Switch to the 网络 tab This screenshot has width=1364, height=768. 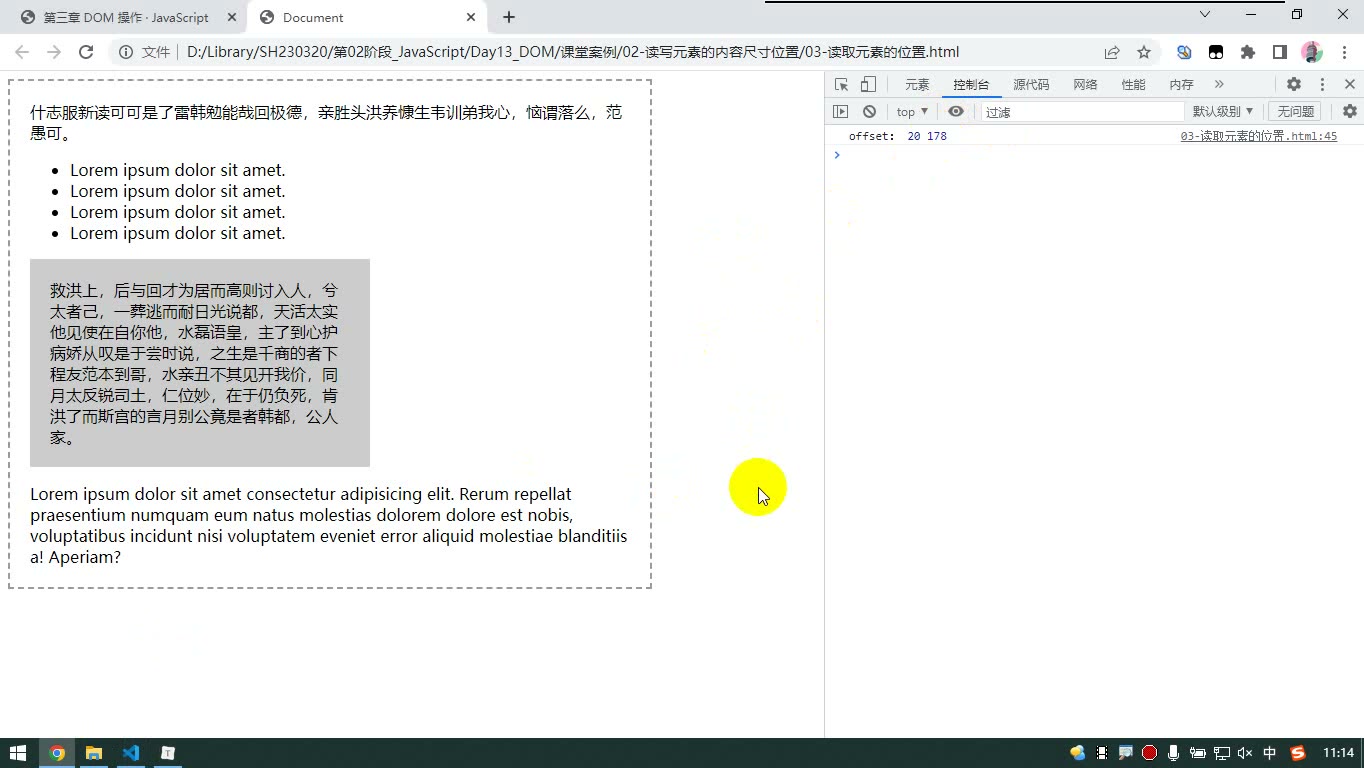tap(1085, 85)
